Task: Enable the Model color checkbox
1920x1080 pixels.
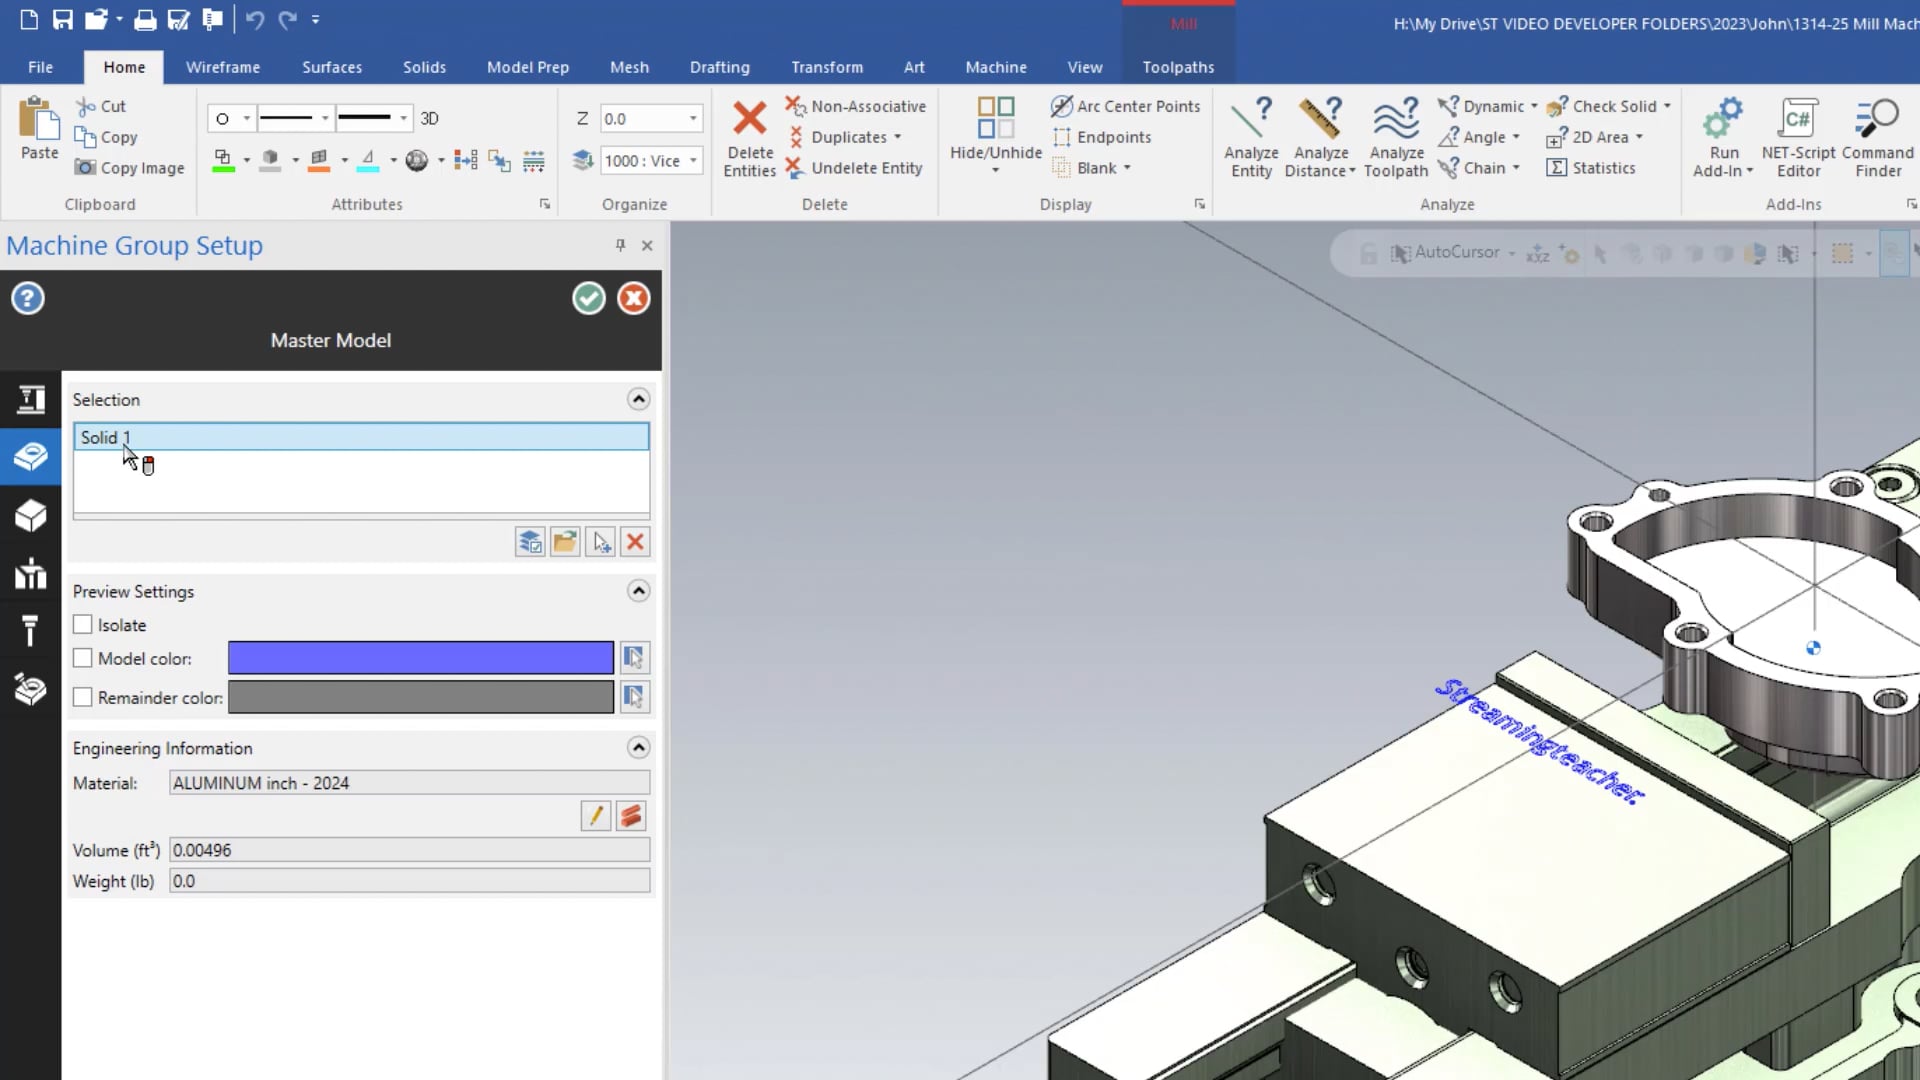Action: 82,658
